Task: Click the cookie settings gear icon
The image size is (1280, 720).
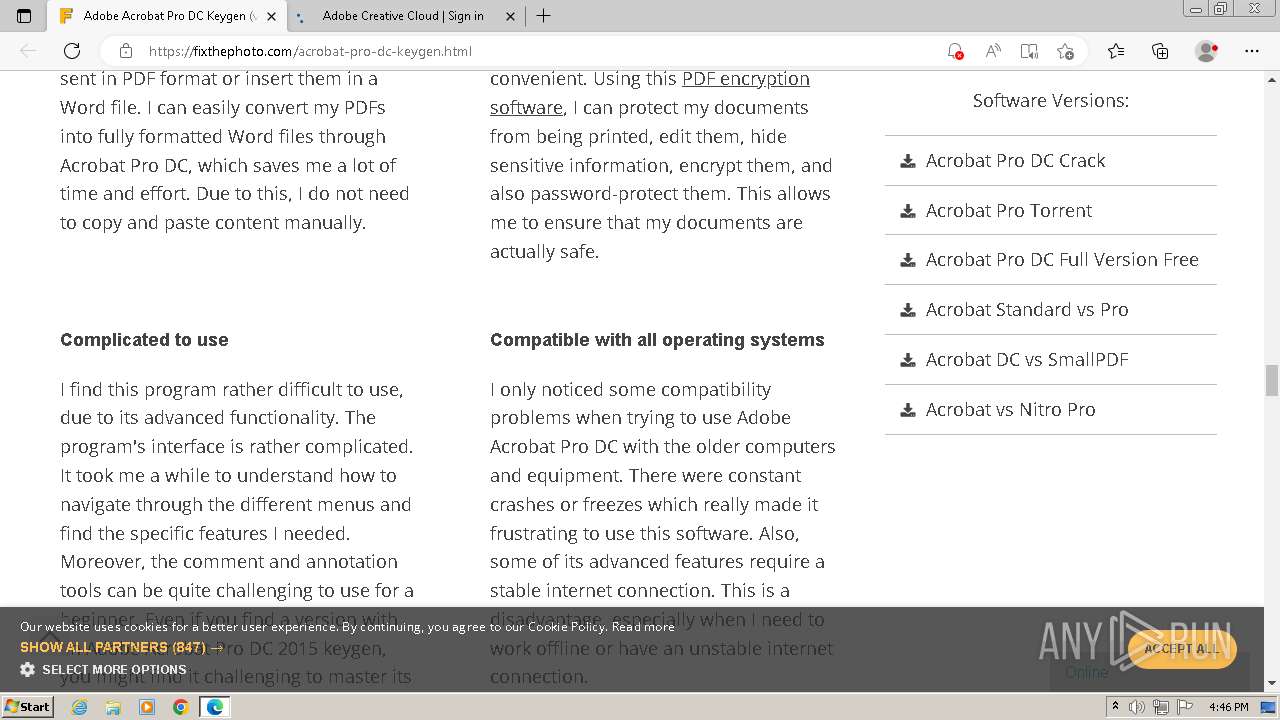Action: pos(28,669)
